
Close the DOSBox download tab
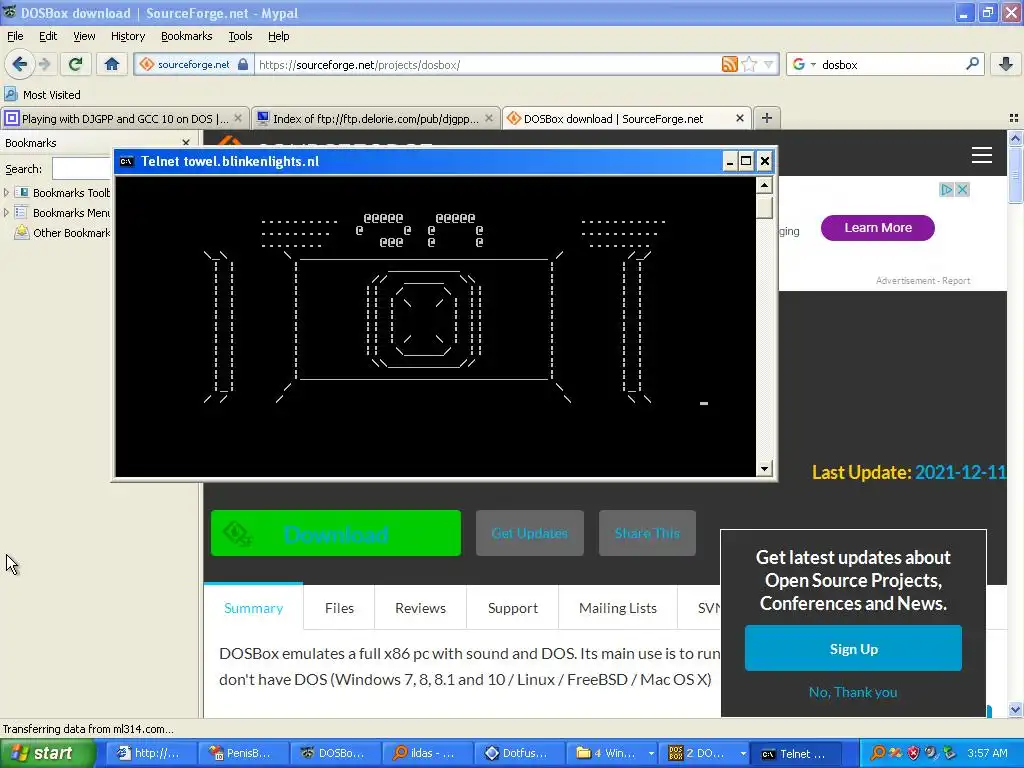[x=739, y=118]
